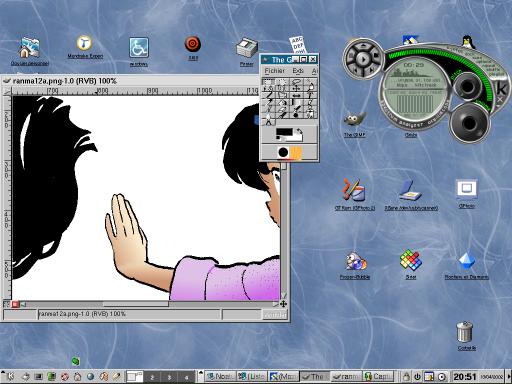Collapse the panel with right edge arrow
This screenshot has width=512, height=384.
(509, 377)
